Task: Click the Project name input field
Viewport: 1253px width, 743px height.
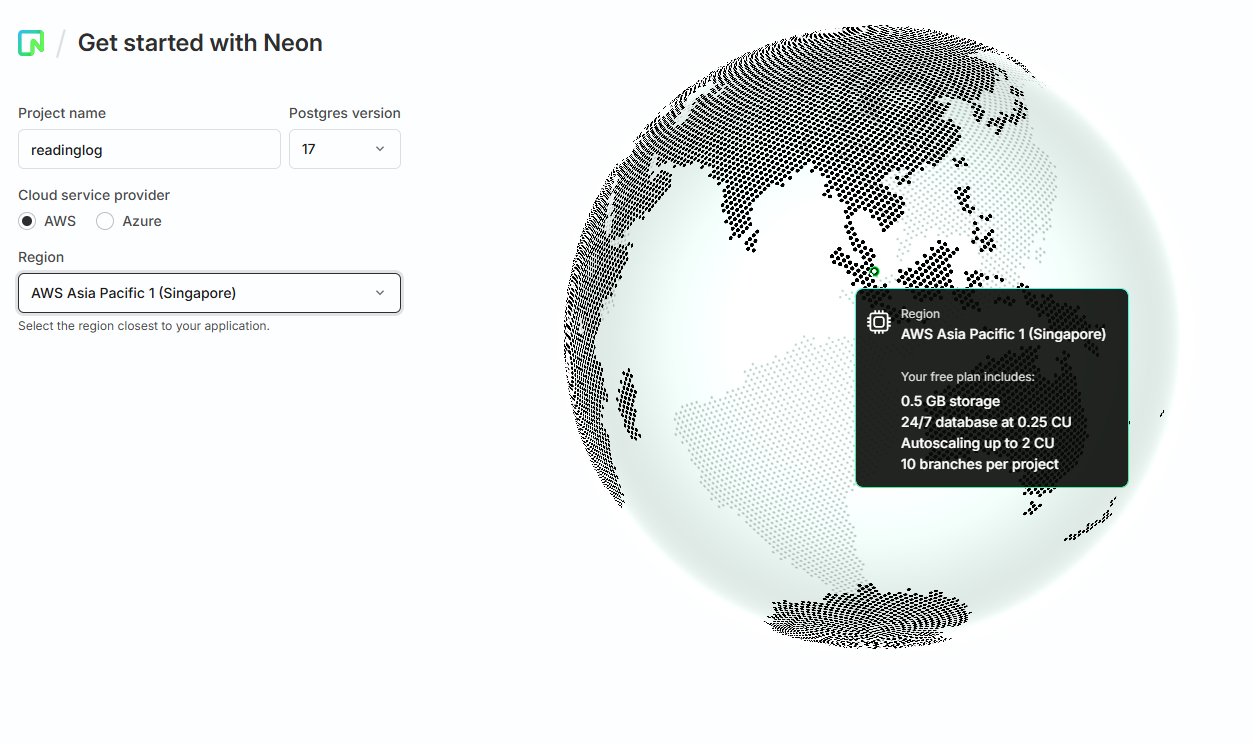Action: (x=149, y=149)
